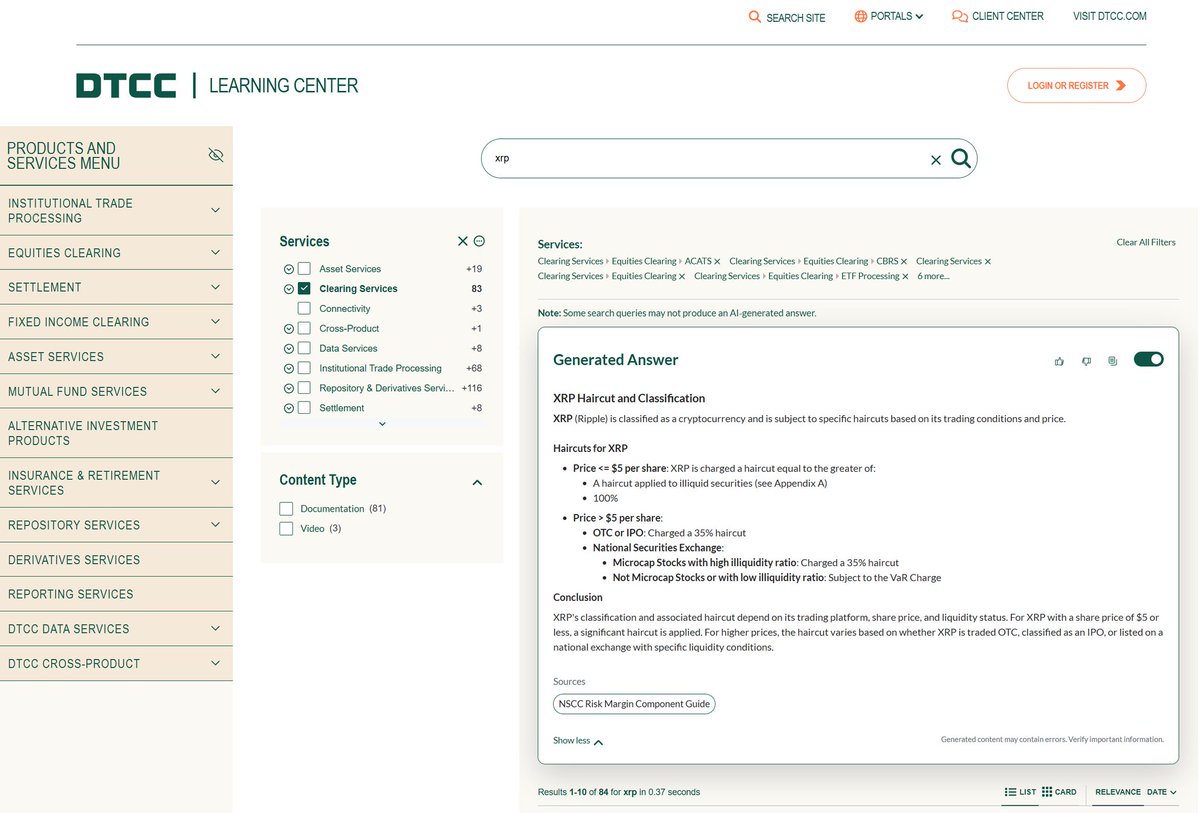Image resolution: width=1200 pixels, height=813 pixels.
Task: Remove the CBRS filter chip
Action: 904,262
